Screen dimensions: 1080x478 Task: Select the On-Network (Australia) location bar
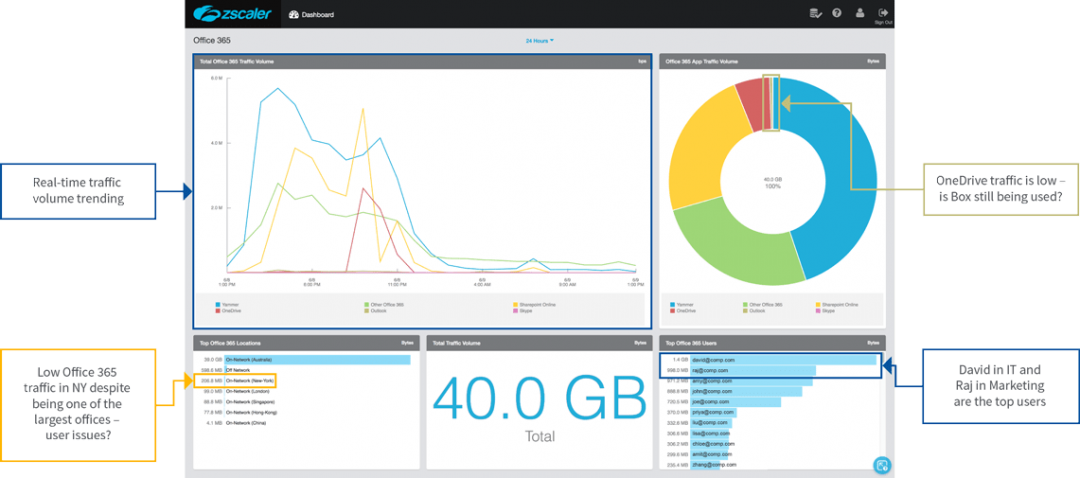tap(315, 359)
